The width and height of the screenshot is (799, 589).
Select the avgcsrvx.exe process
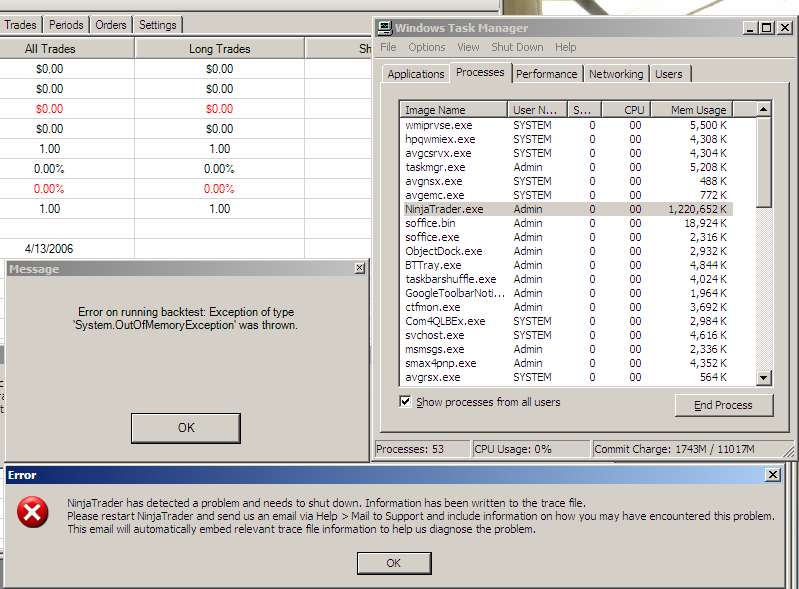[567, 153]
